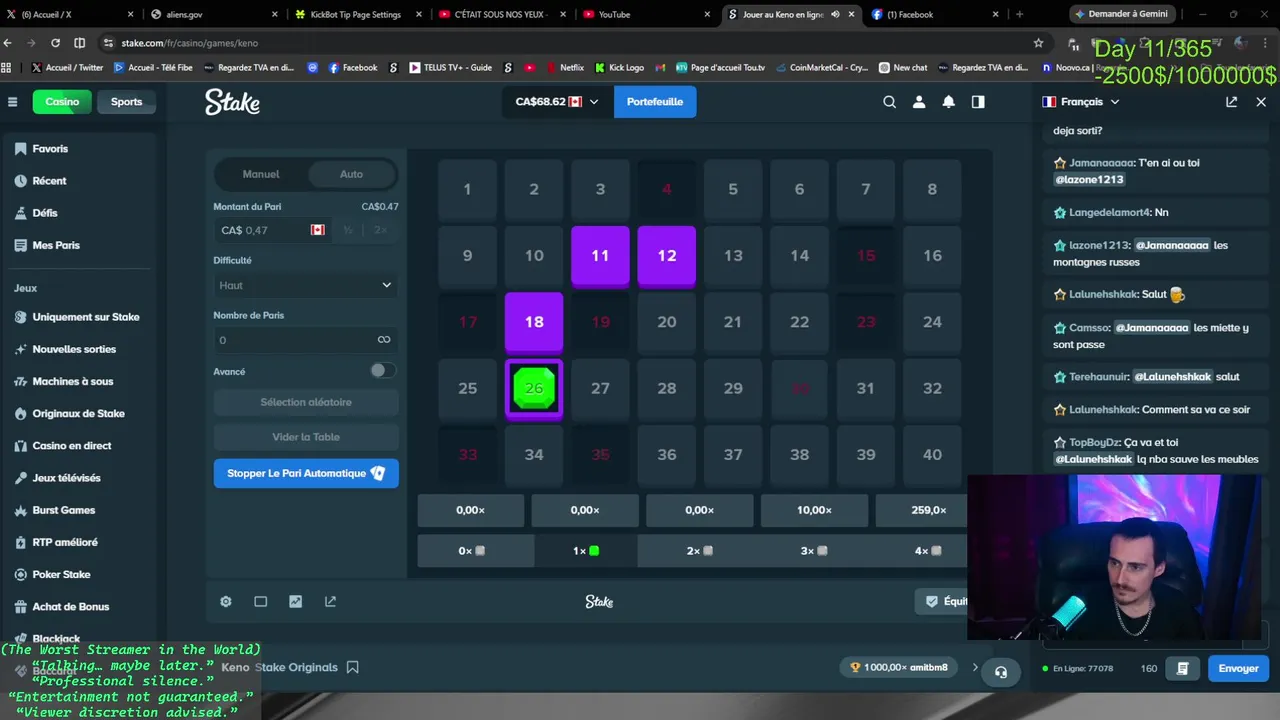
Task: Open the Difficulté dropdown set to Haut
Action: click(306, 285)
